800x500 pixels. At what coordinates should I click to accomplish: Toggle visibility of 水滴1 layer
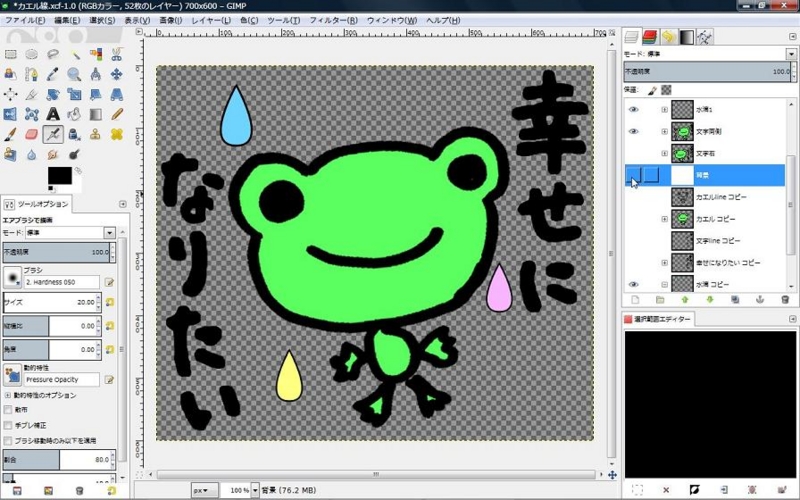[633, 110]
